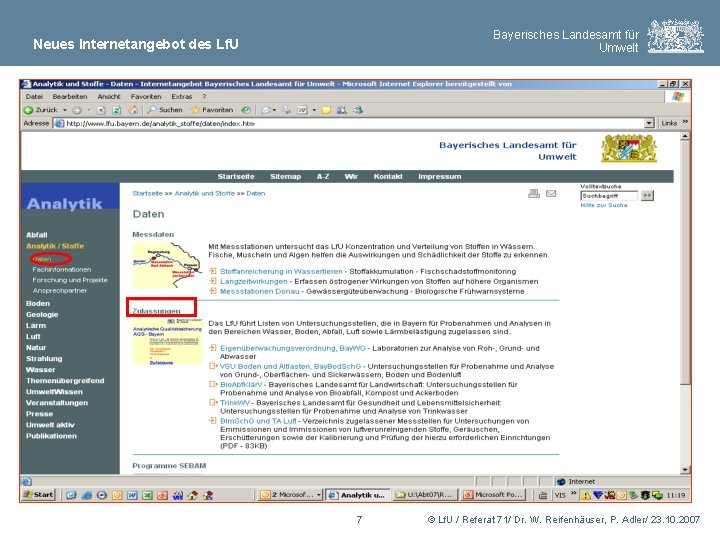Expand the grouped Microsoft taskbar button
The image size is (720, 540).
point(290,495)
